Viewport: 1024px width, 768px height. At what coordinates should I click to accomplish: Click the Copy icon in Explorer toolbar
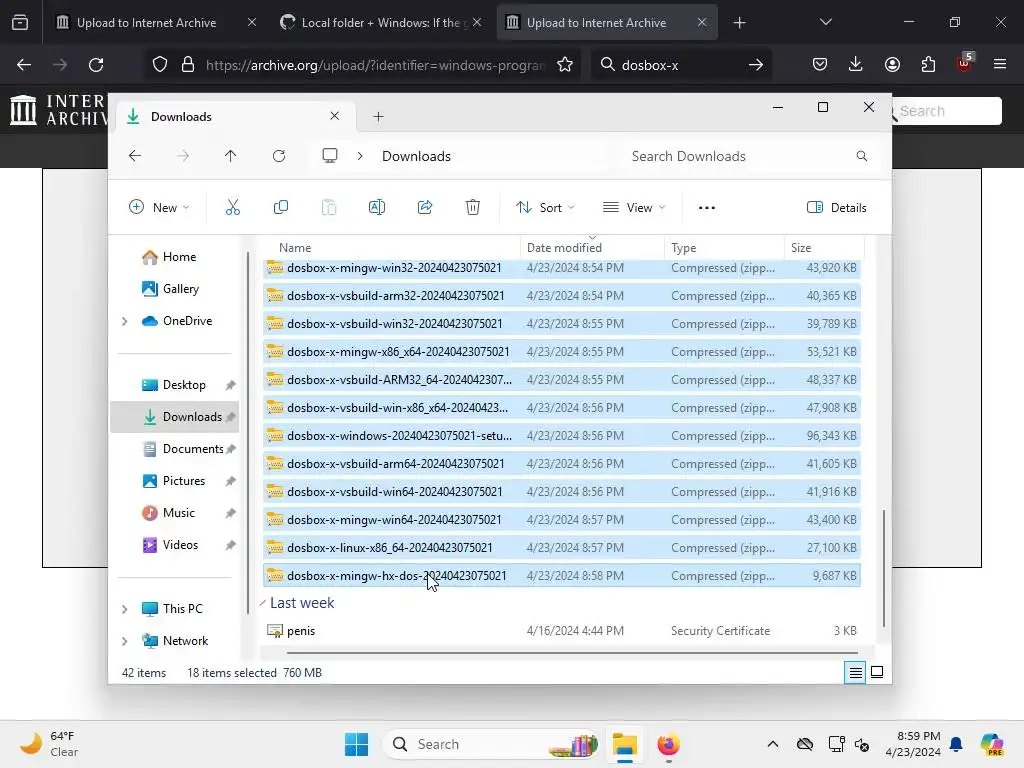[x=281, y=208]
